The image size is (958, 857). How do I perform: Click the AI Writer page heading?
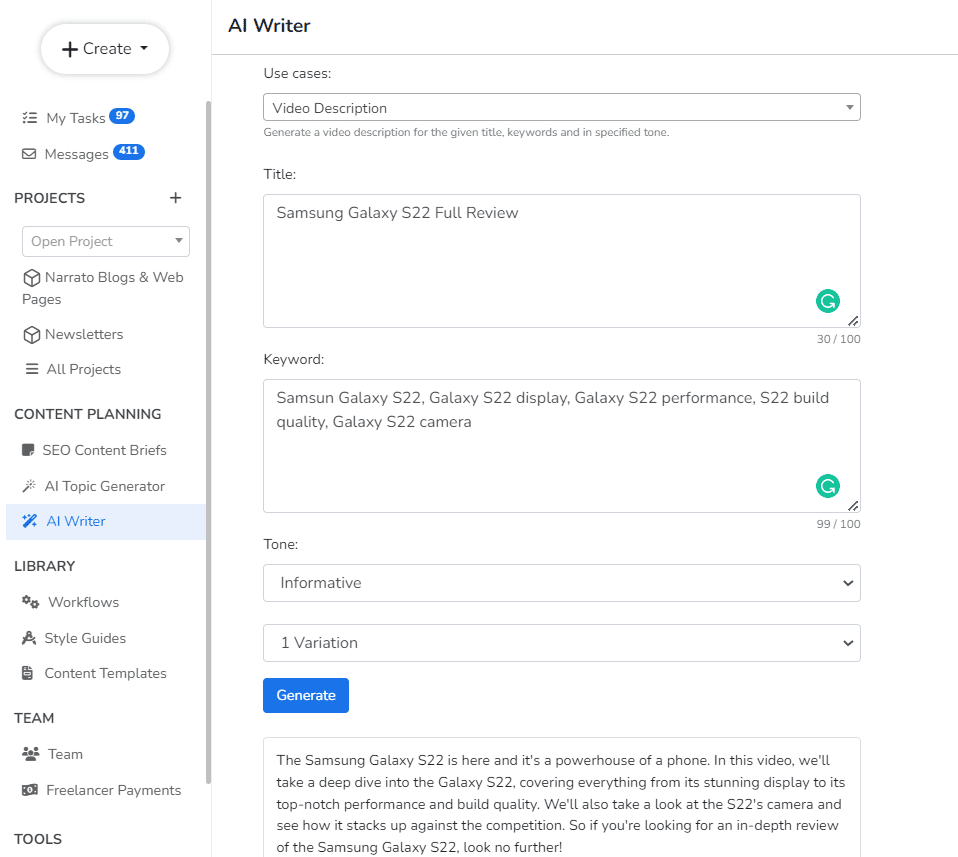tap(269, 26)
